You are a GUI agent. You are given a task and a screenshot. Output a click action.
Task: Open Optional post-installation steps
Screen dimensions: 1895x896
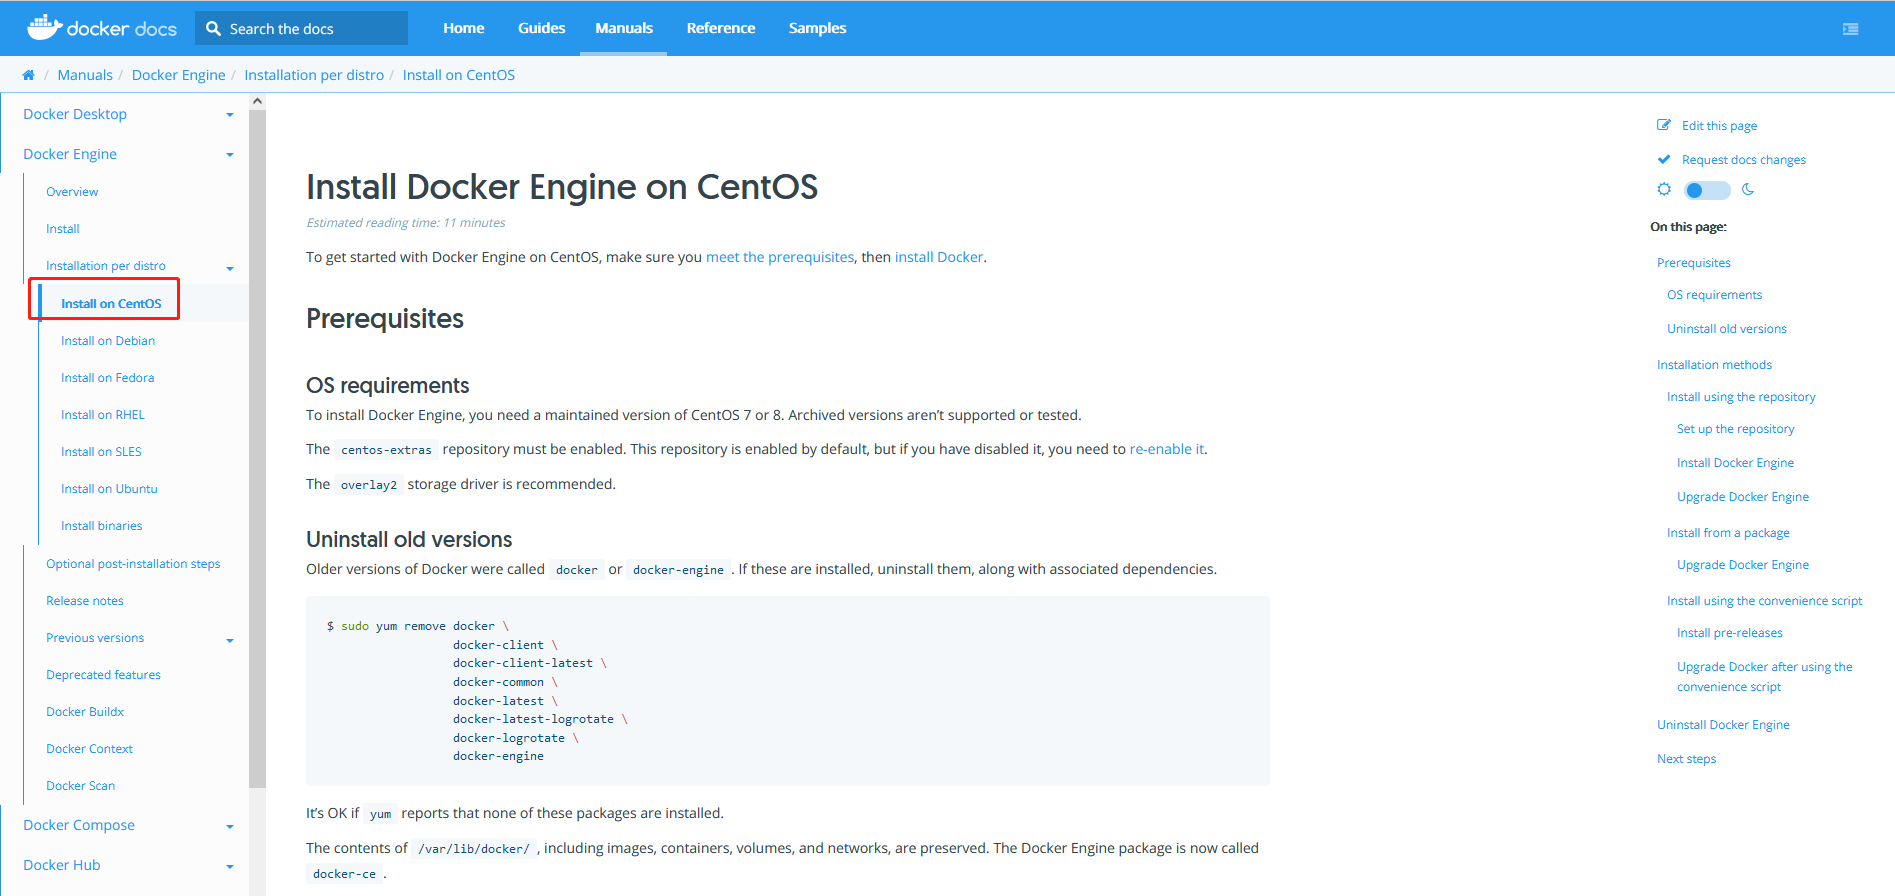tap(133, 564)
